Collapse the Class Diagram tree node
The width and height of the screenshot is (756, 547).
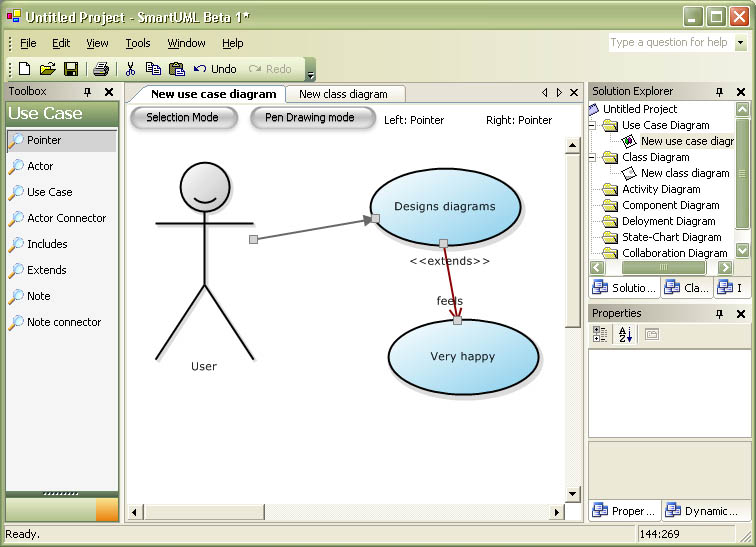pyautogui.click(x=593, y=158)
